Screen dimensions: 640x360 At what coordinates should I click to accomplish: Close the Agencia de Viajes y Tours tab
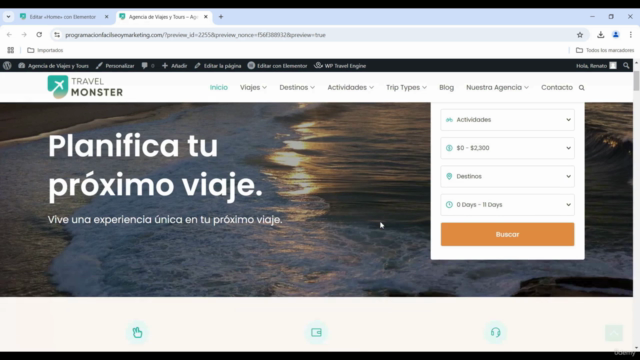(206, 17)
